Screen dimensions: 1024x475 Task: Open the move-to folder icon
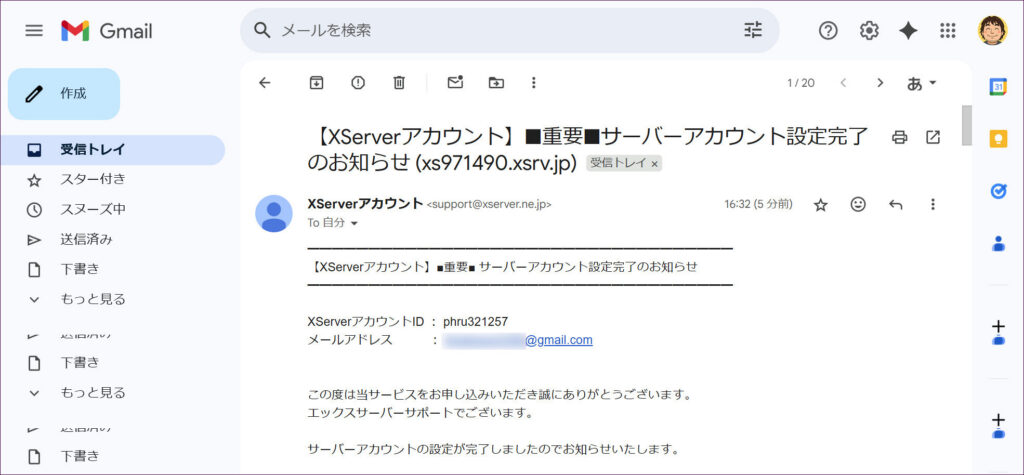496,83
